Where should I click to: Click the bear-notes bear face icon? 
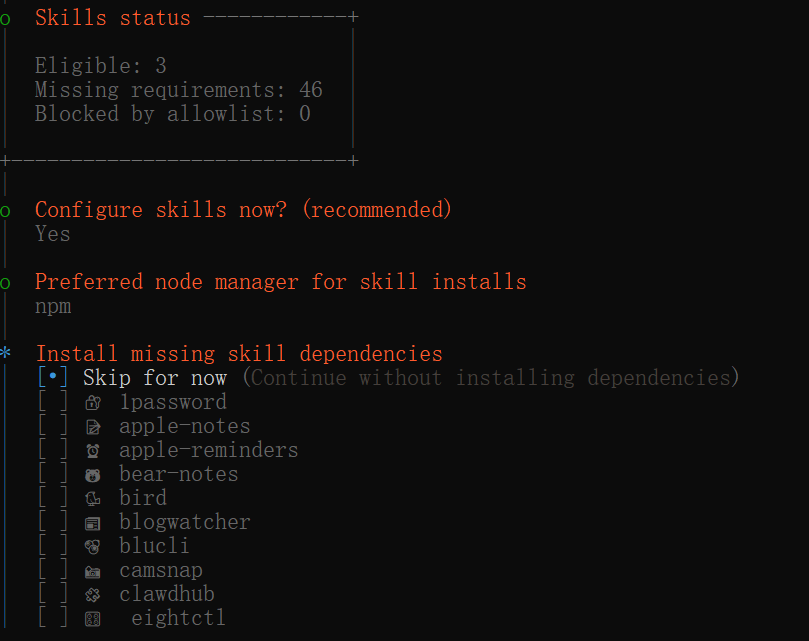click(x=93, y=475)
